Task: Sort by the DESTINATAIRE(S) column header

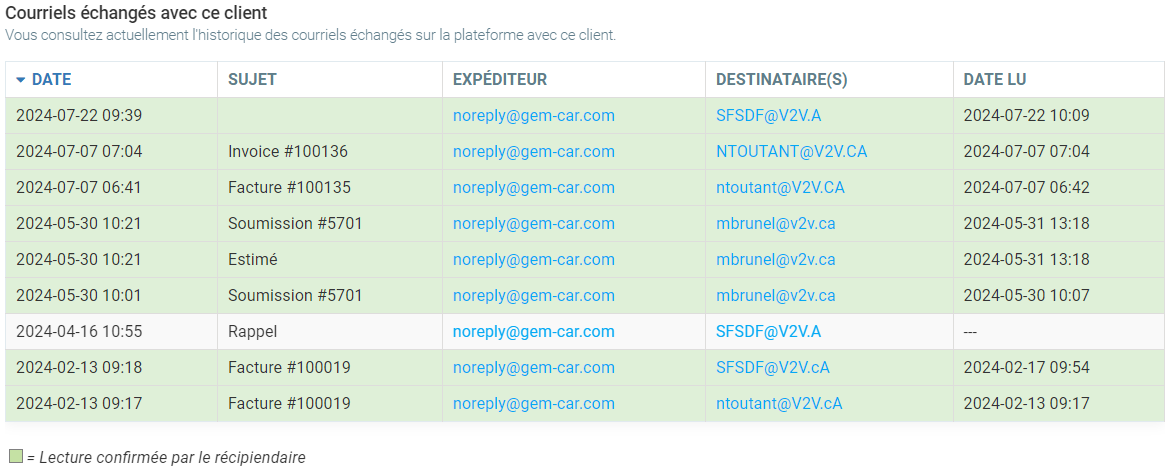Action: 782,80
